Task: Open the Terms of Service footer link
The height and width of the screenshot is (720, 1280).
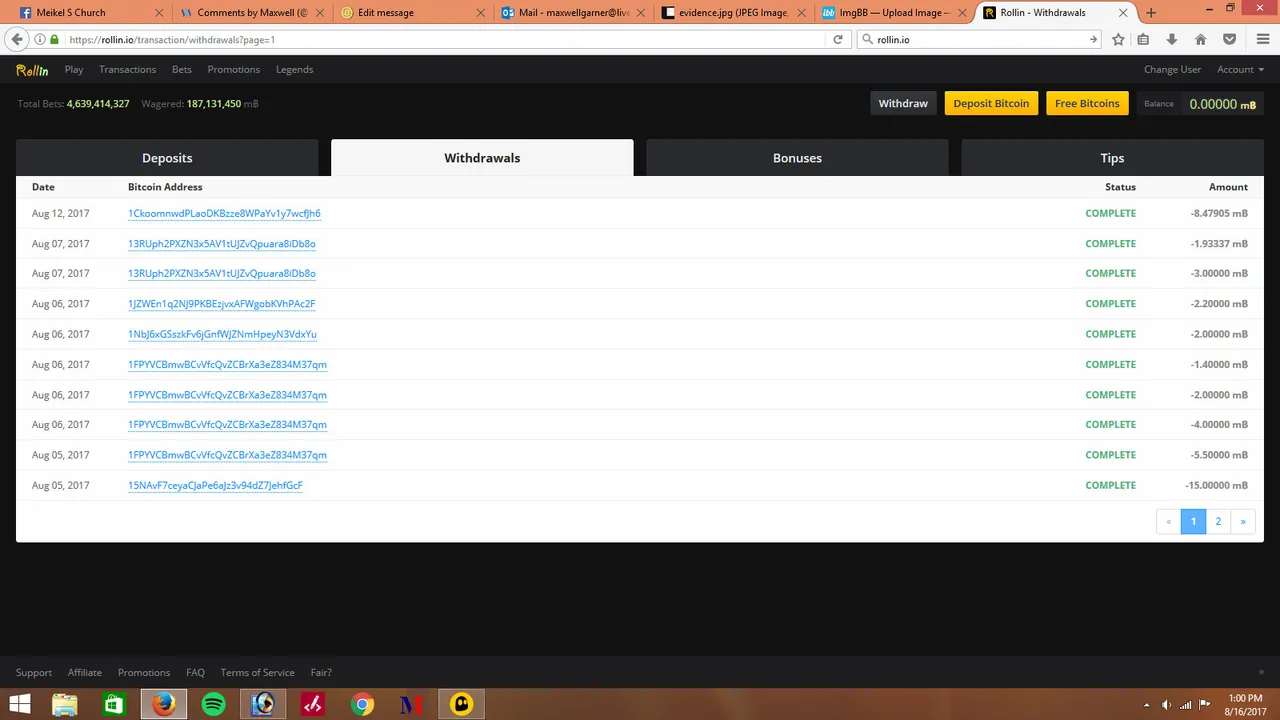Action: [x=257, y=673]
